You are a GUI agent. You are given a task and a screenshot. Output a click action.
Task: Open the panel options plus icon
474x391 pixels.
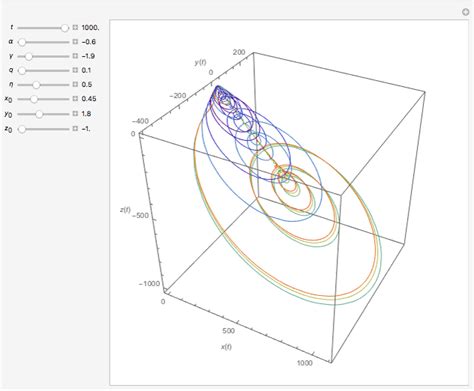pyautogui.click(x=466, y=12)
